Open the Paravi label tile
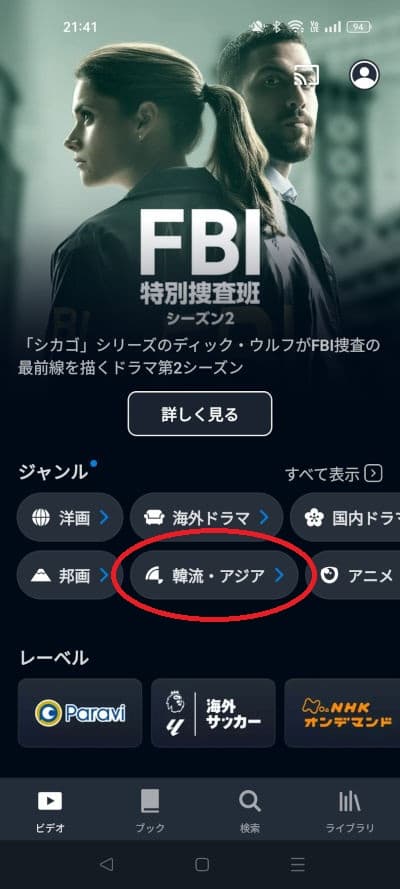 pos(80,713)
